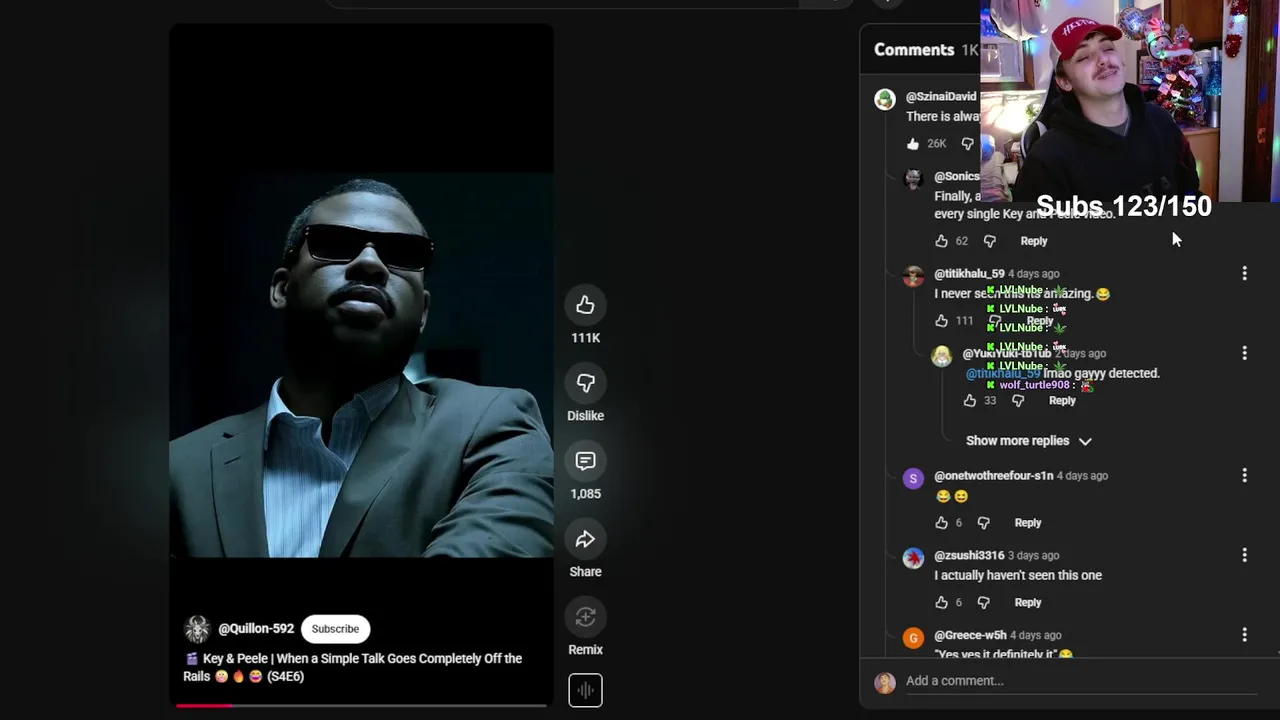Open @Quillon-592 channel name

256,629
